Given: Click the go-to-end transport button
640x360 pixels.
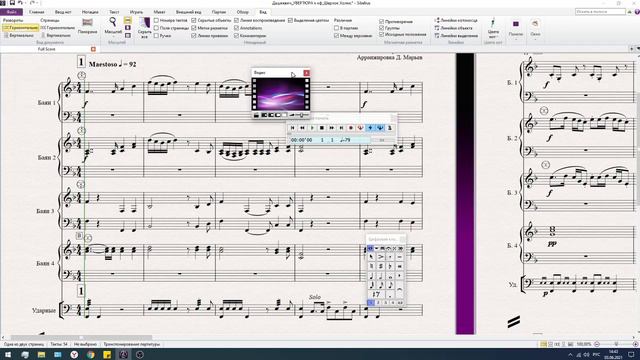Looking at the screenshot, I should tap(341, 128).
